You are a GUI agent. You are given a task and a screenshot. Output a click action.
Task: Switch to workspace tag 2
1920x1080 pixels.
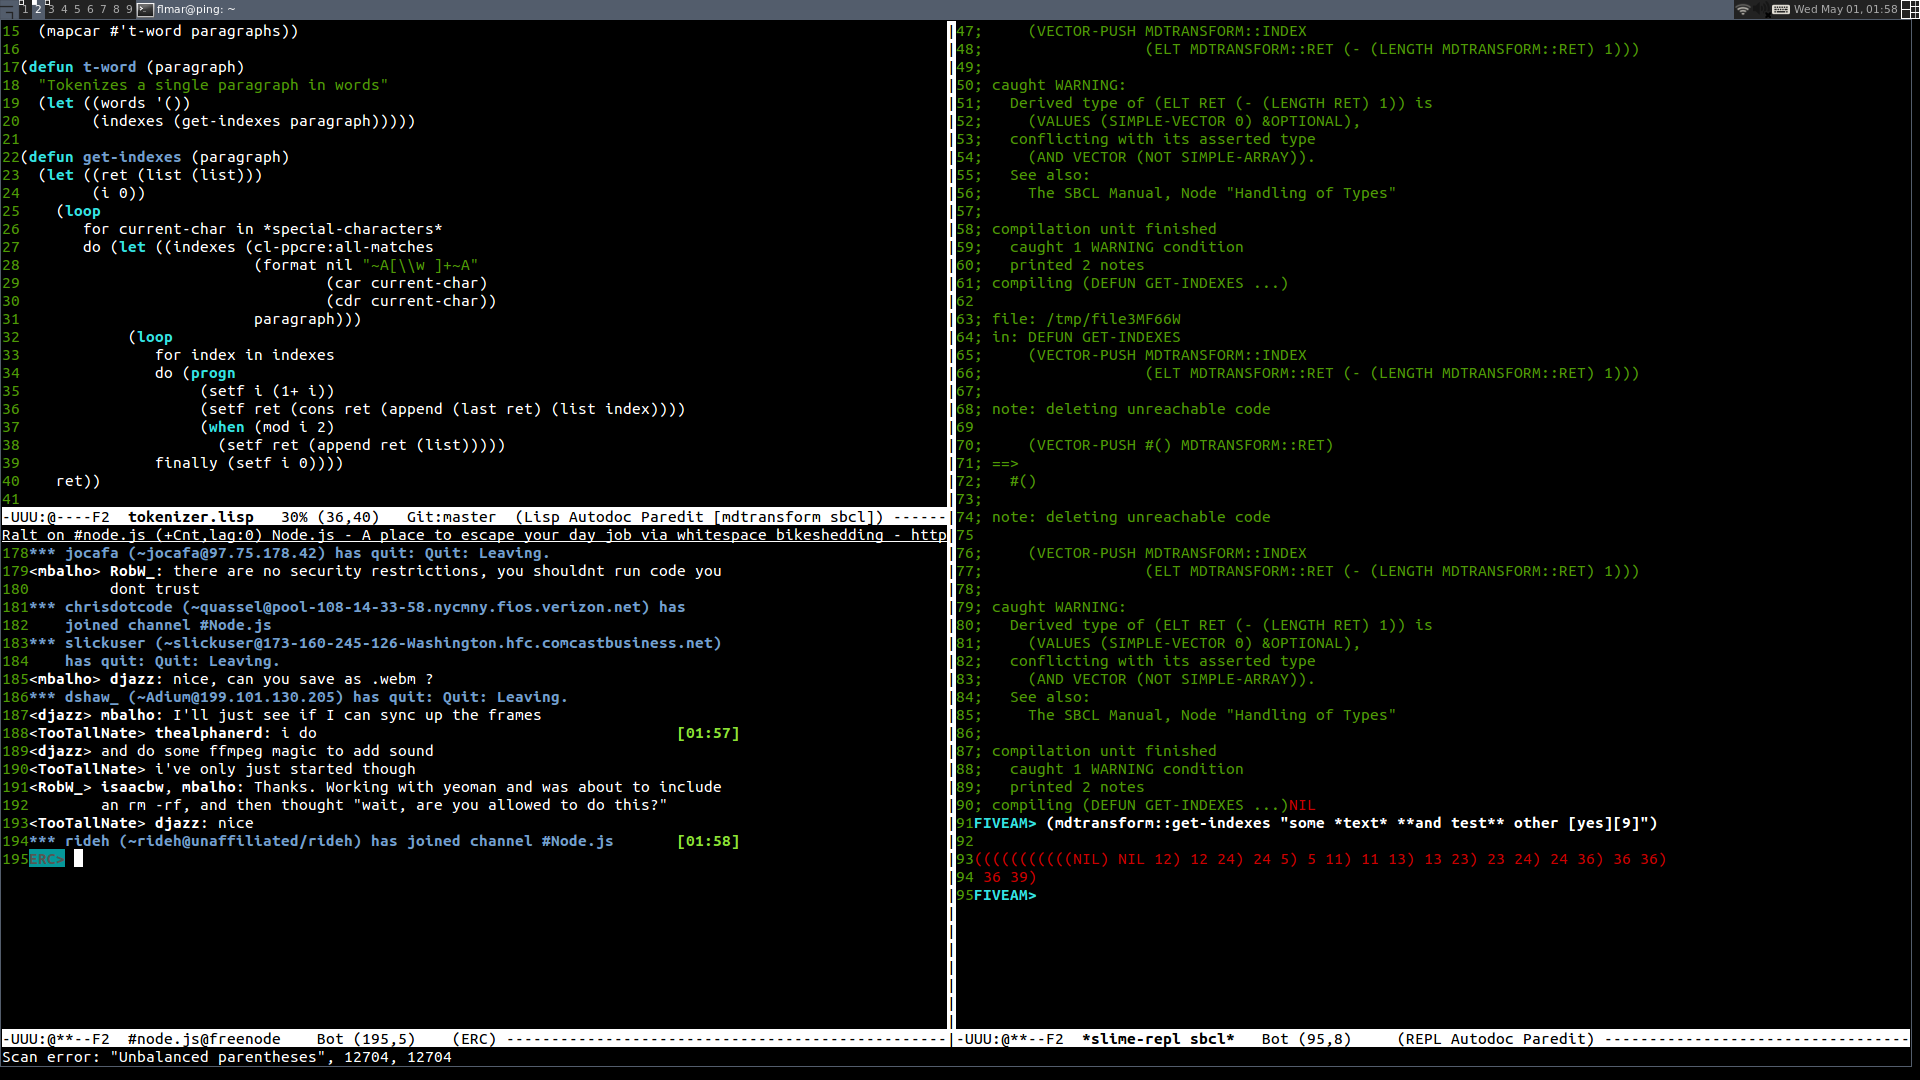click(x=39, y=9)
